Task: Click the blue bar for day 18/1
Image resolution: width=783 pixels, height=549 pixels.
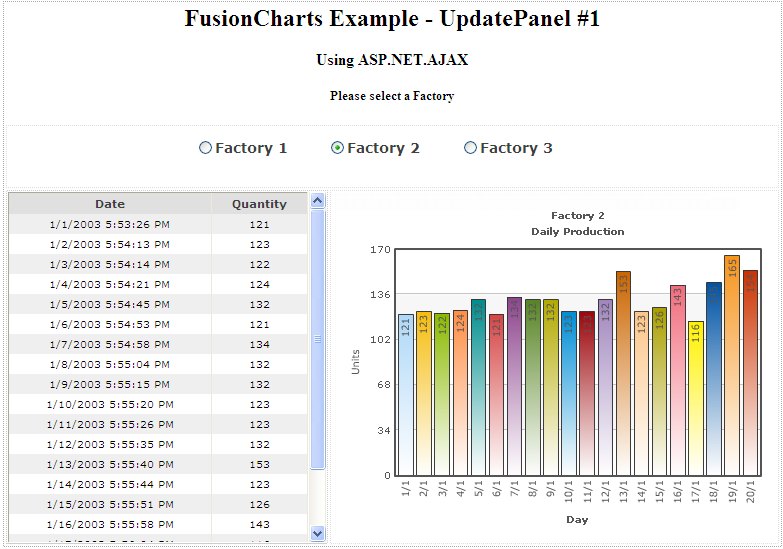Action: [714, 378]
